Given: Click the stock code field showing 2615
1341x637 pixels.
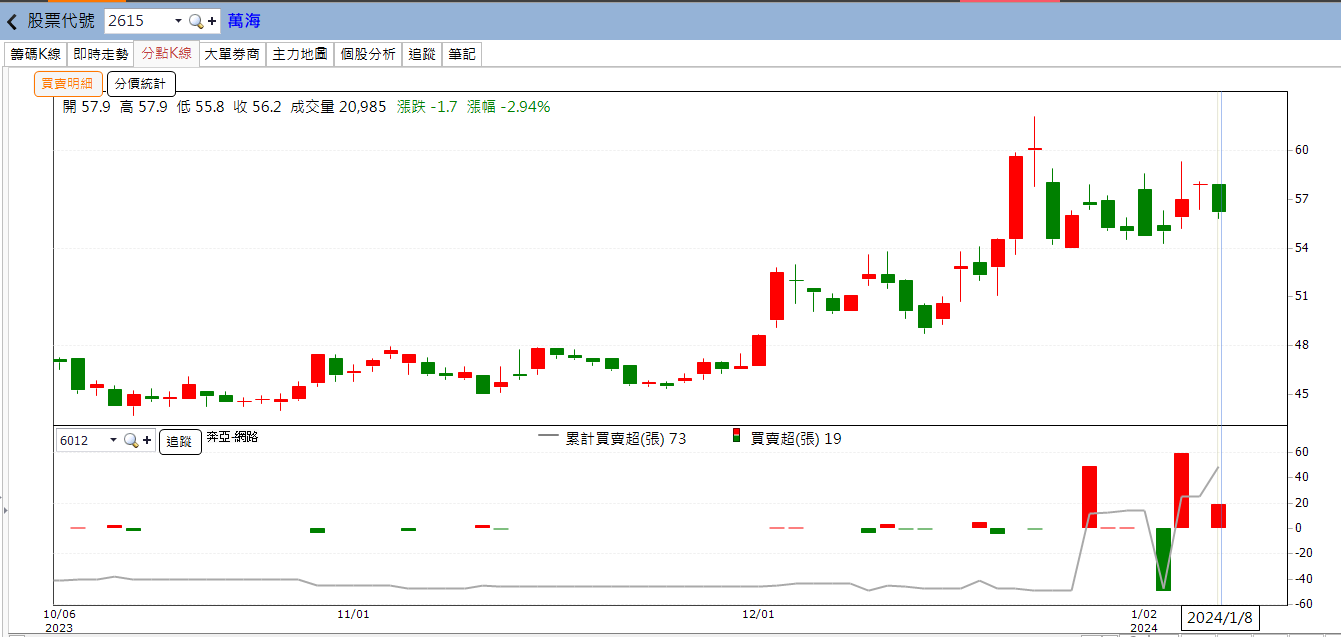Looking at the screenshot, I should click(x=137, y=21).
